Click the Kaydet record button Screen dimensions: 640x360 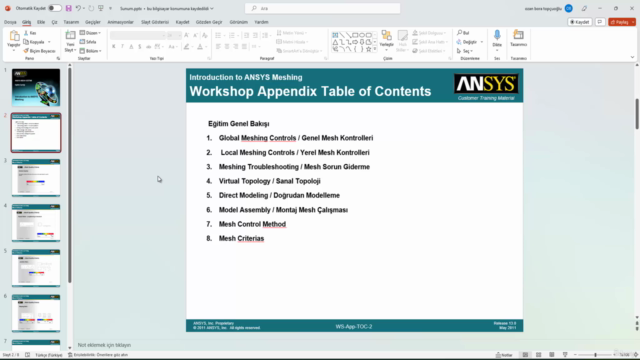[x=580, y=22]
